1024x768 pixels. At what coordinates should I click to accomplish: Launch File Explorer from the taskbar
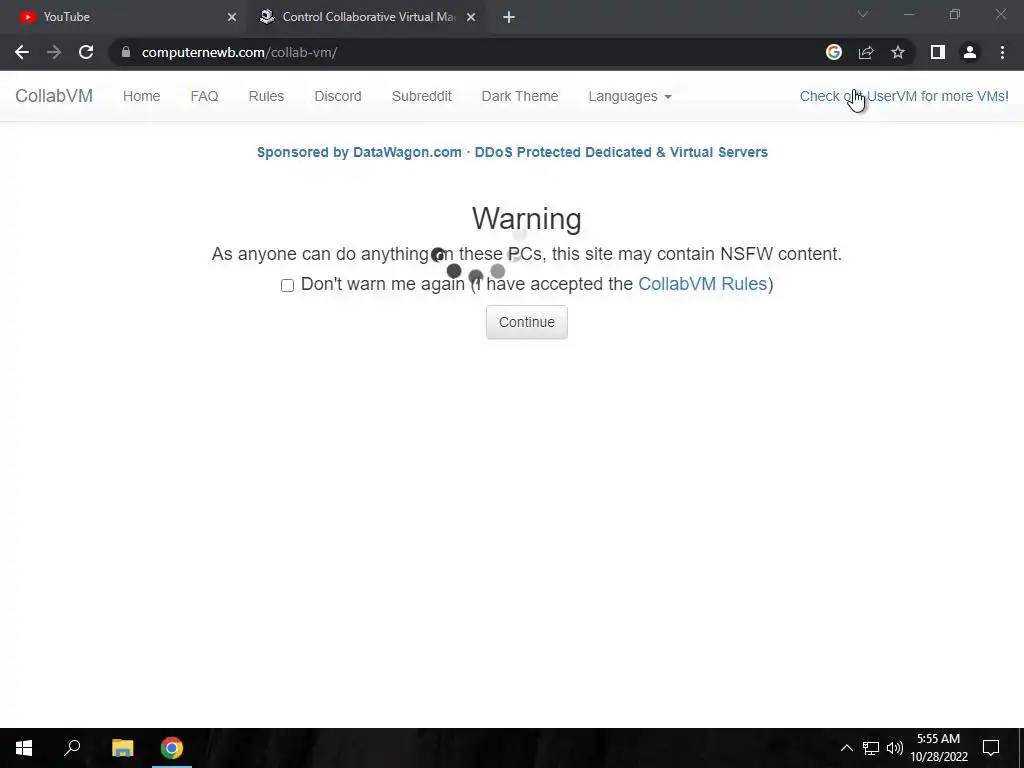(x=123, y=748)
